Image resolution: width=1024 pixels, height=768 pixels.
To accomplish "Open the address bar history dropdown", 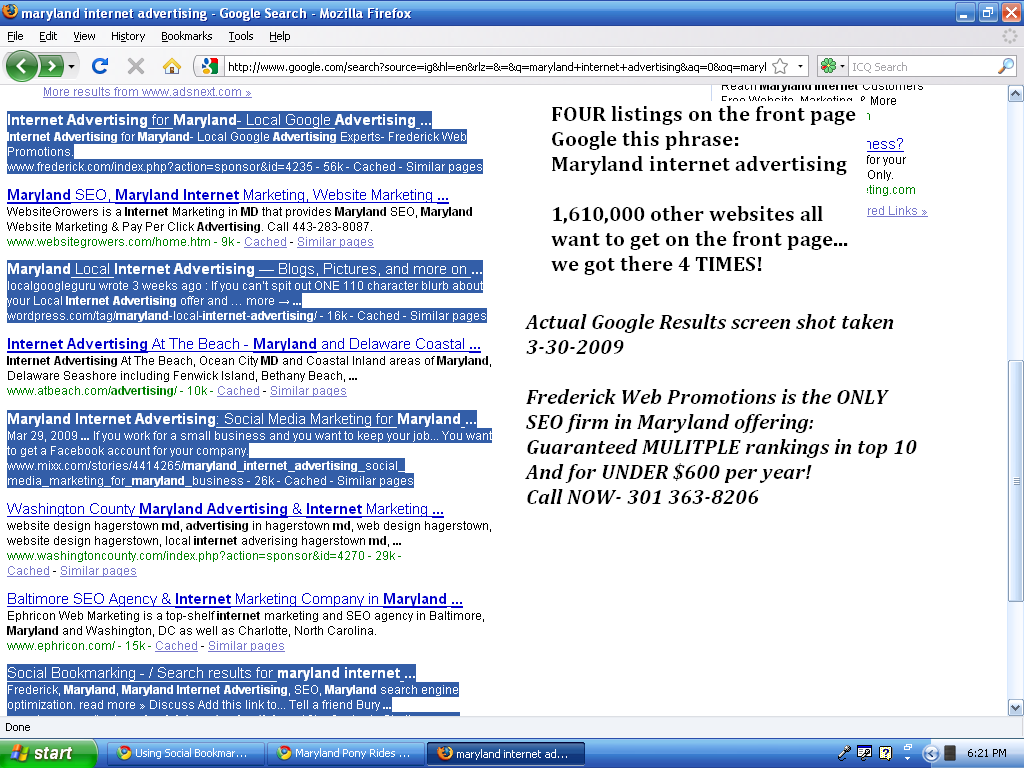I will [x=800, y=66].
